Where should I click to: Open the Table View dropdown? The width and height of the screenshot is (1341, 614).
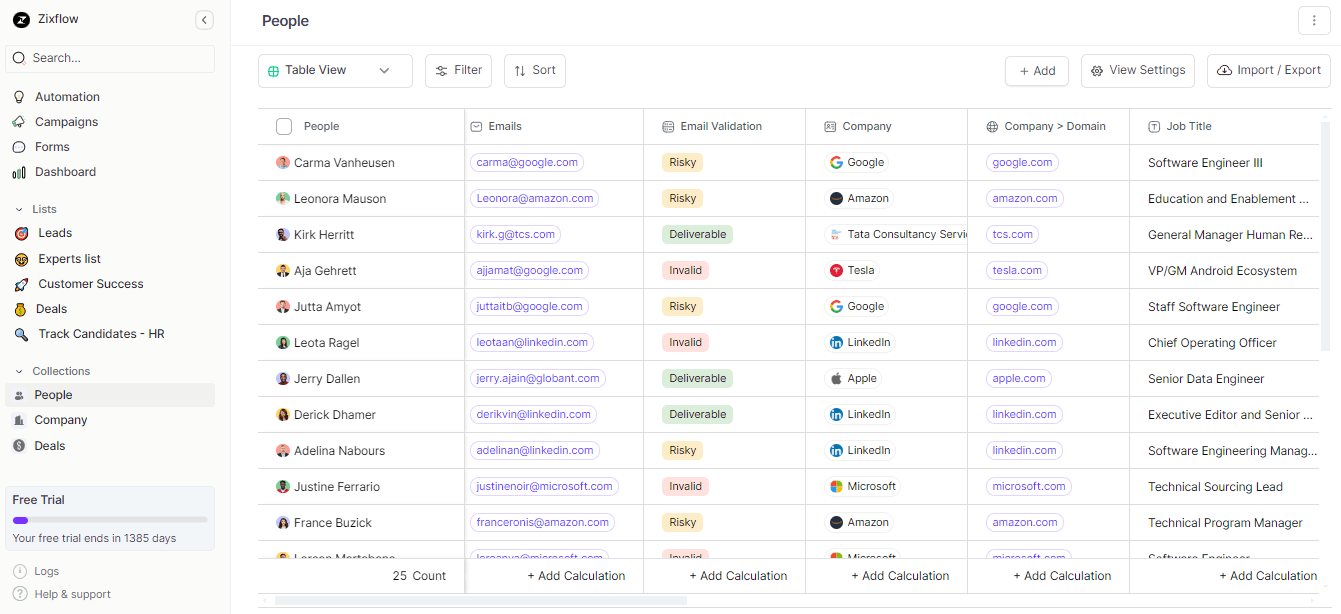383,70
